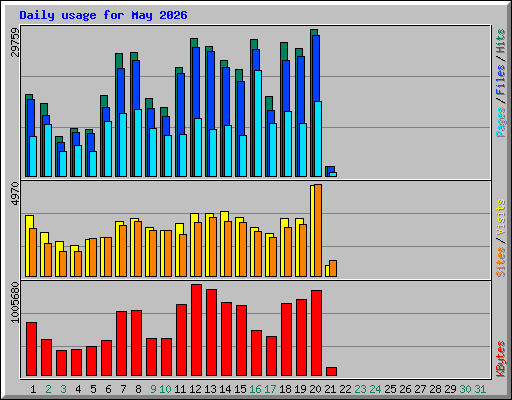
Task: Click day 13 on the x-axis
Action: point(210,389)
